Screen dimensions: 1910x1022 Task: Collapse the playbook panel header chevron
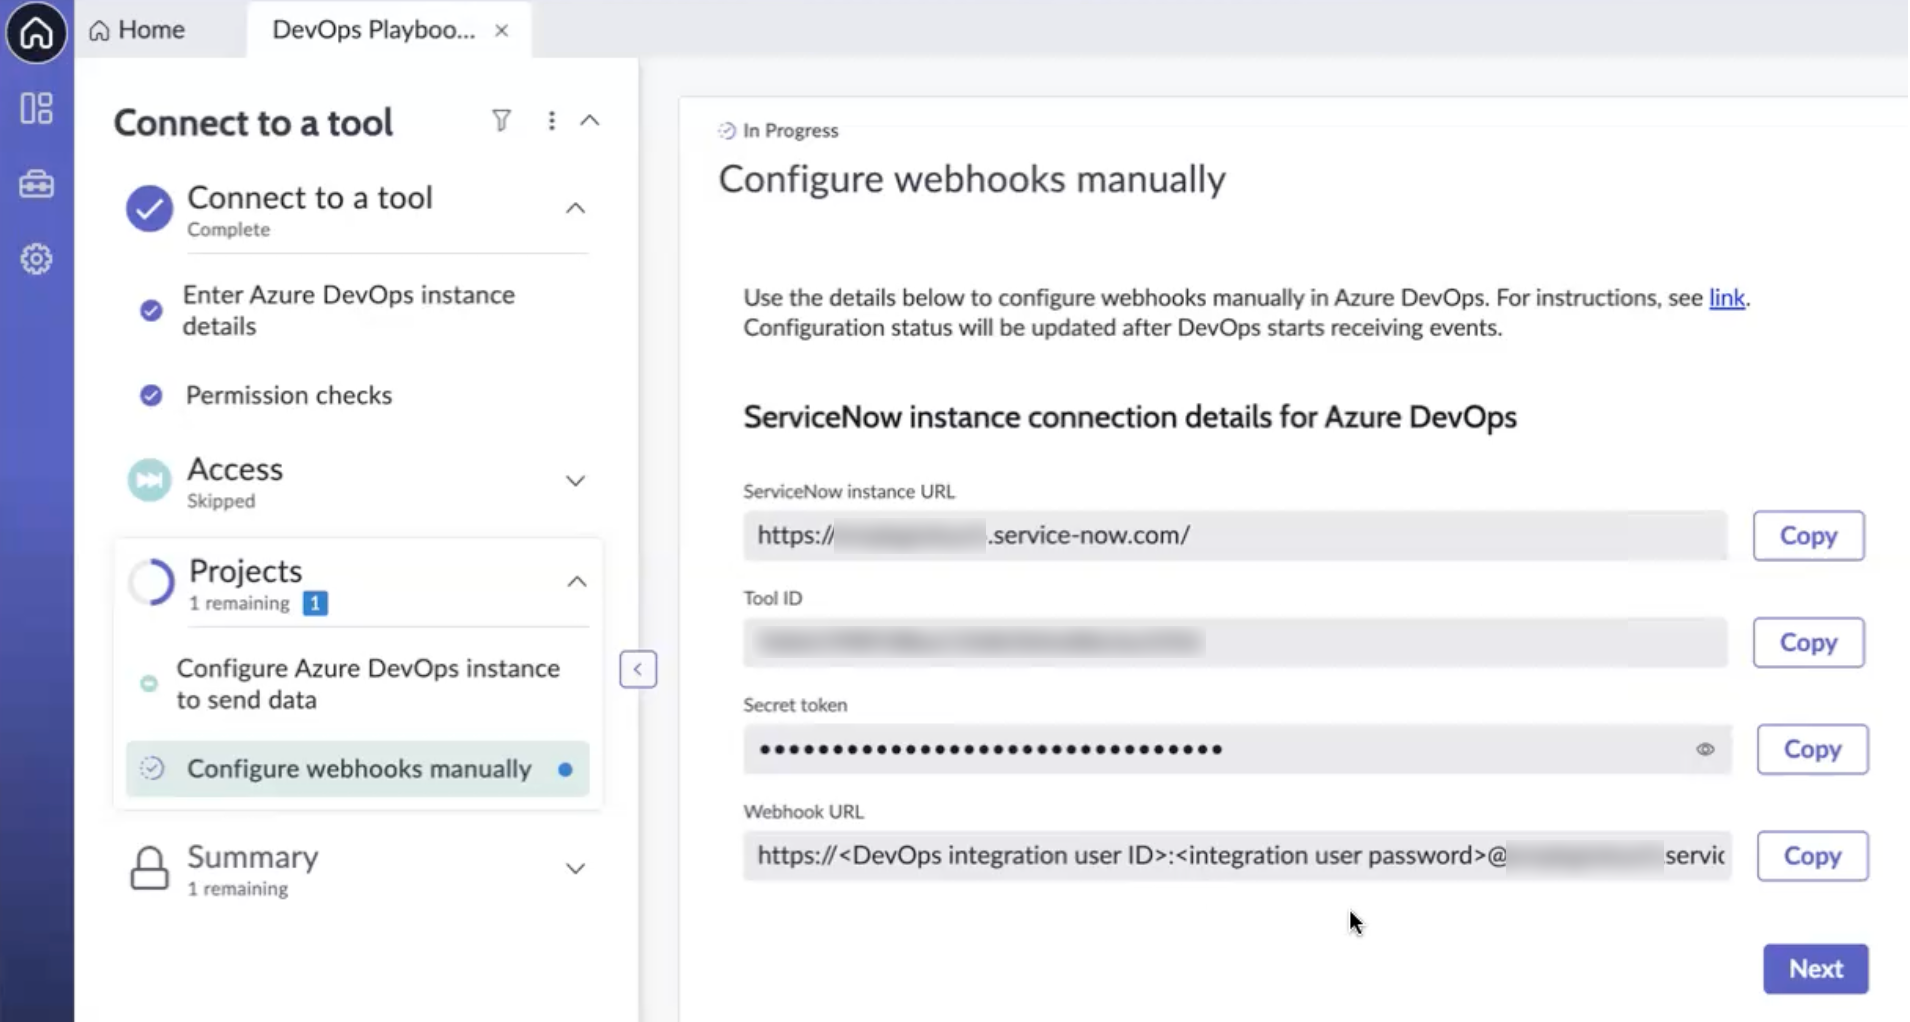point(590,121)
